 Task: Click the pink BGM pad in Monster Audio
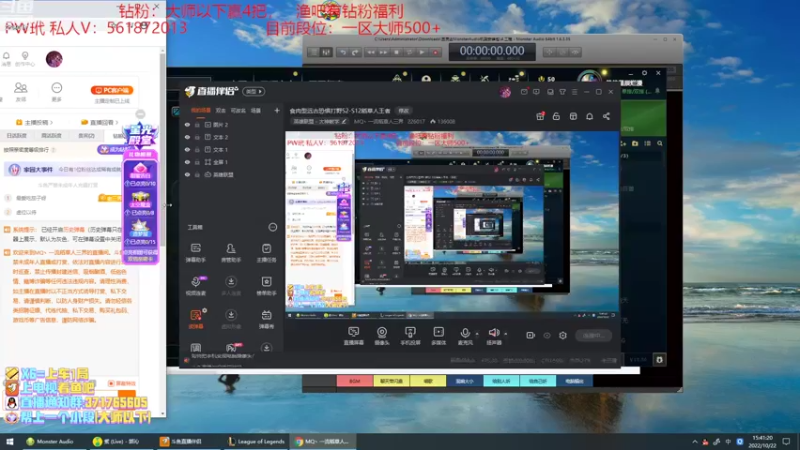pyautogui.click(x=355, y=381)
